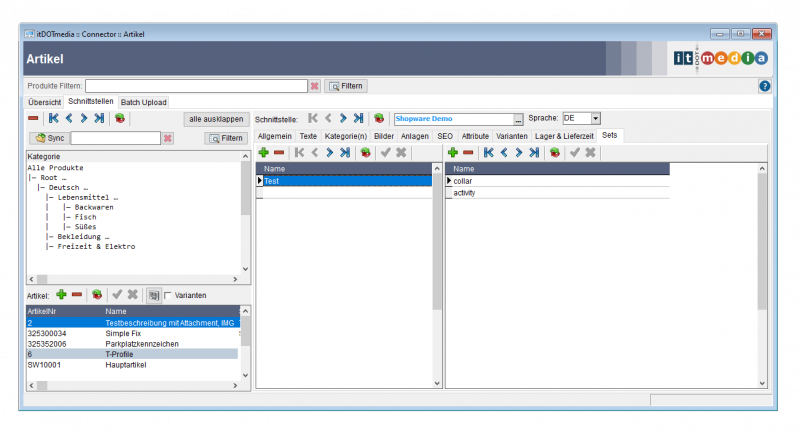Open the Shopware Demo selector ellipsis button
Image resolution: width=800 pixels, height=432 pixels.
(x=518, y=119)
